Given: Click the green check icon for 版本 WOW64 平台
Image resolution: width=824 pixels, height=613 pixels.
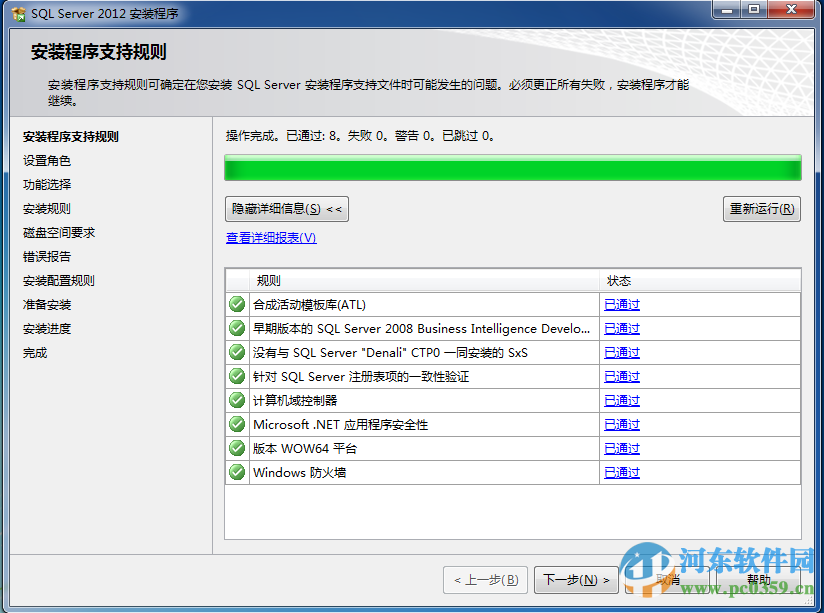Looking at the screenshot, I should [236, 448].
